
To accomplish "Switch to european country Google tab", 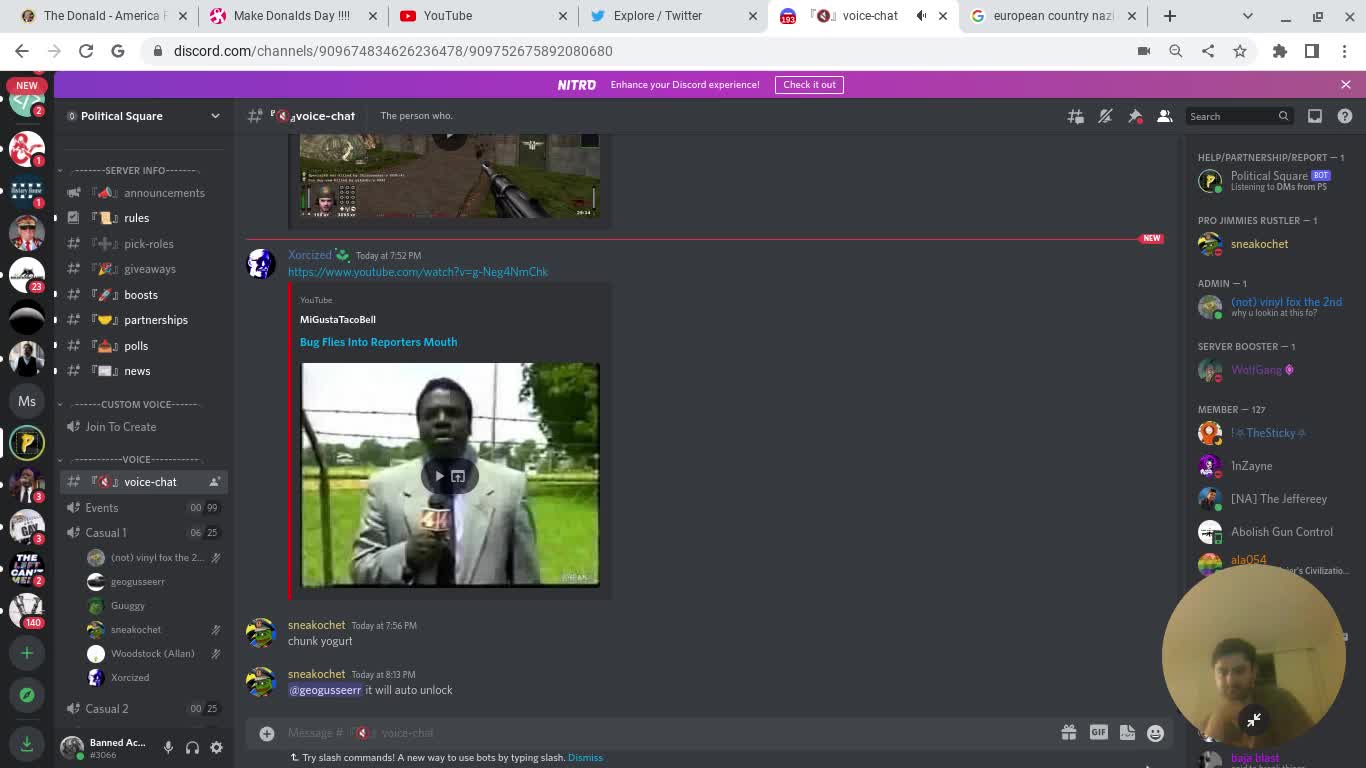I will click(1052, 16).
